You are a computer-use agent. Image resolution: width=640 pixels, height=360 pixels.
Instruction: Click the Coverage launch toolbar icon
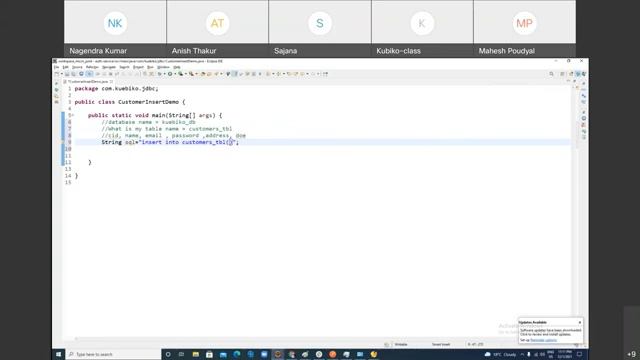180,74
